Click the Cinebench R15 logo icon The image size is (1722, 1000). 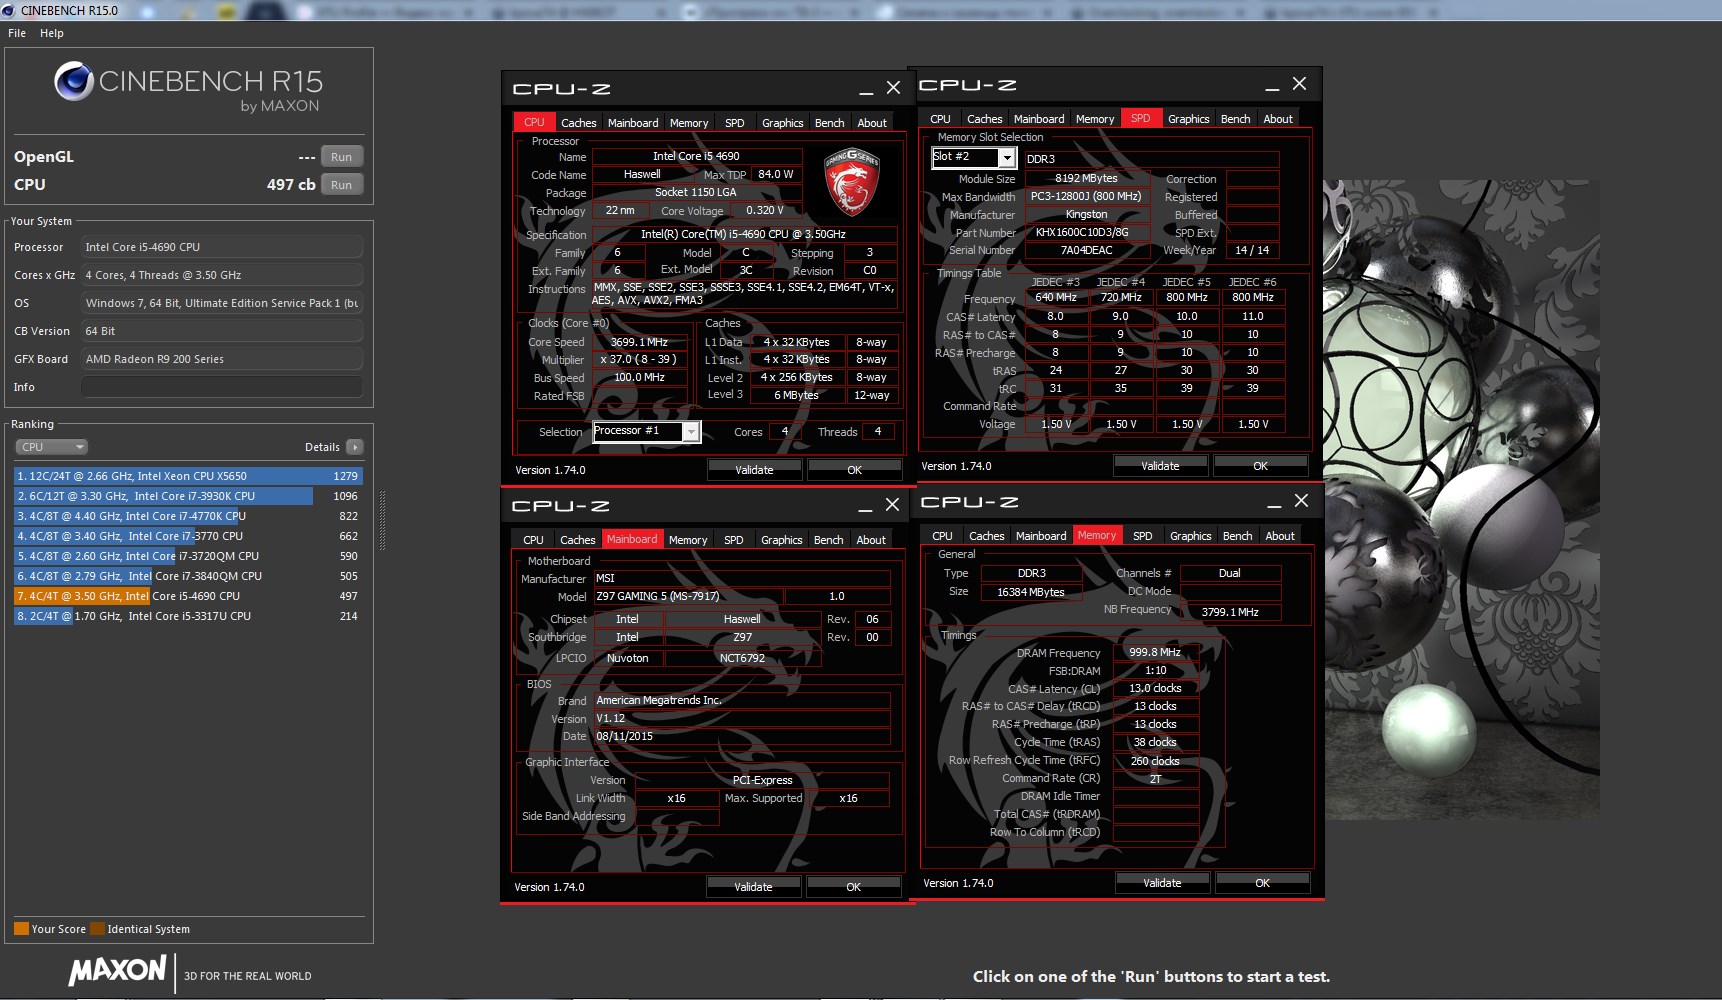[74, 81]
